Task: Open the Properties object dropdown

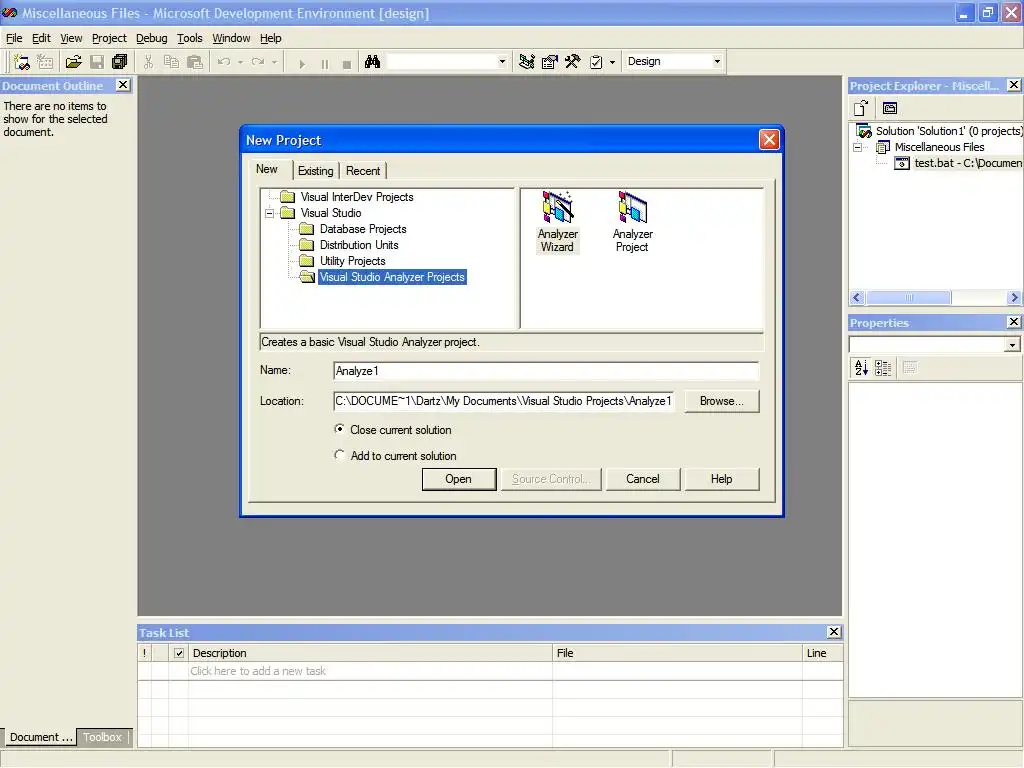Action: [x=1012, y=344]
